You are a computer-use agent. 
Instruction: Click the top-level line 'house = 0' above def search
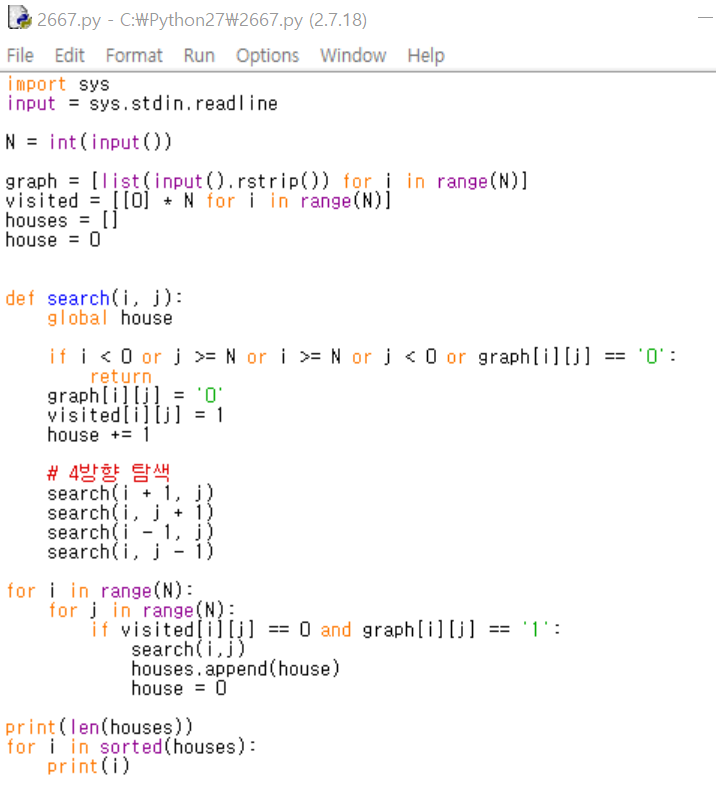click(x=53, y=239)
